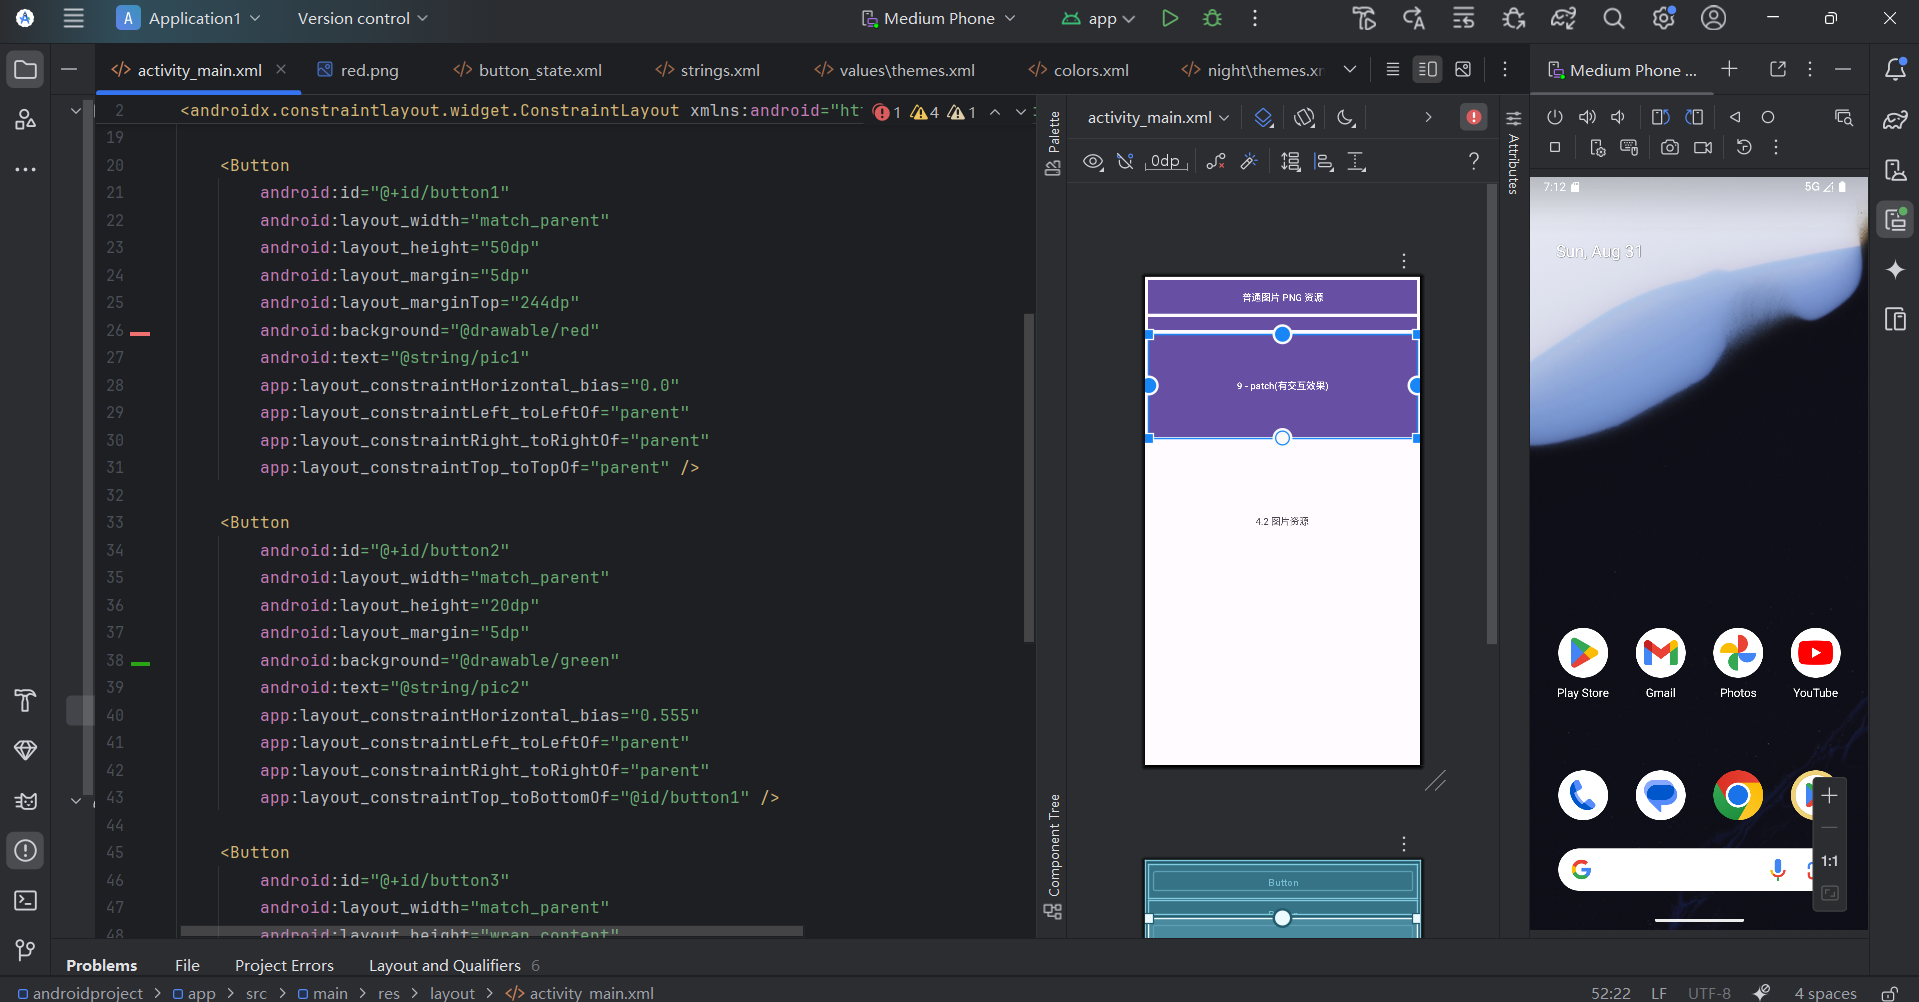Open the Build hammer tool window
This screenshot has height=1002, width=1919.
pos(26,700)
